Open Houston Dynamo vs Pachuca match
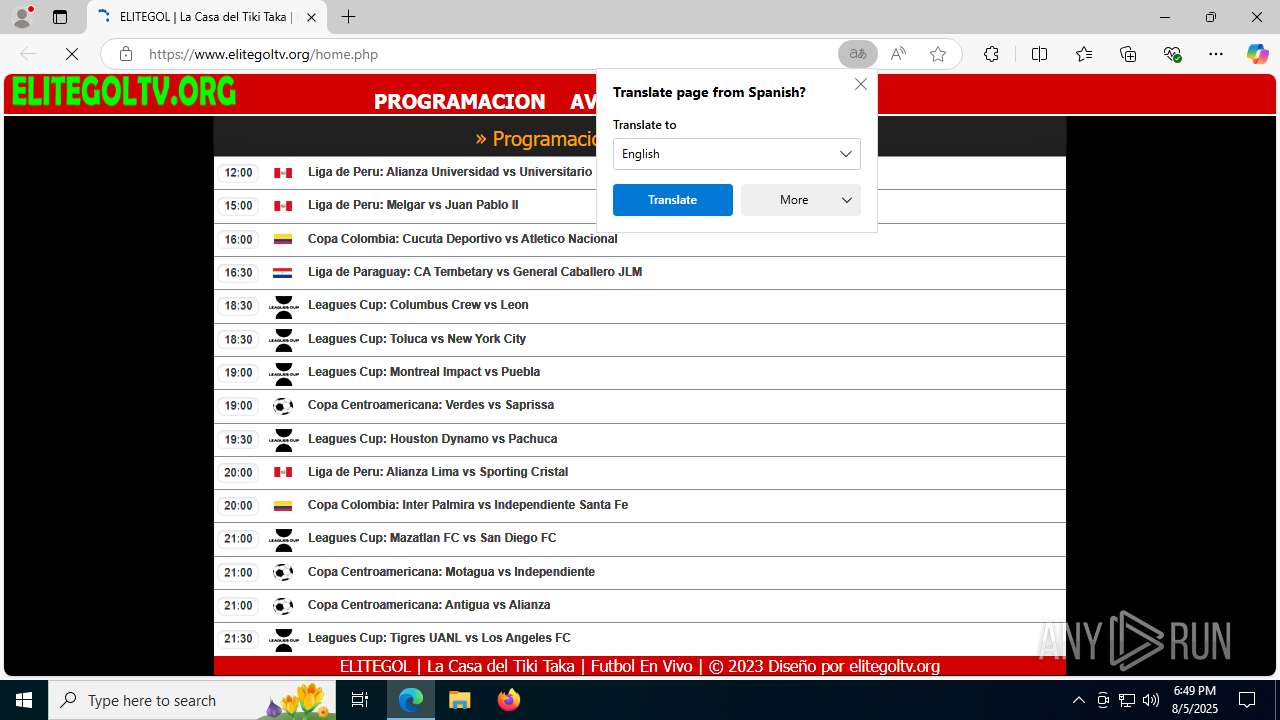The width and height of the screenshot is (1280, 720). coord(433,439)
